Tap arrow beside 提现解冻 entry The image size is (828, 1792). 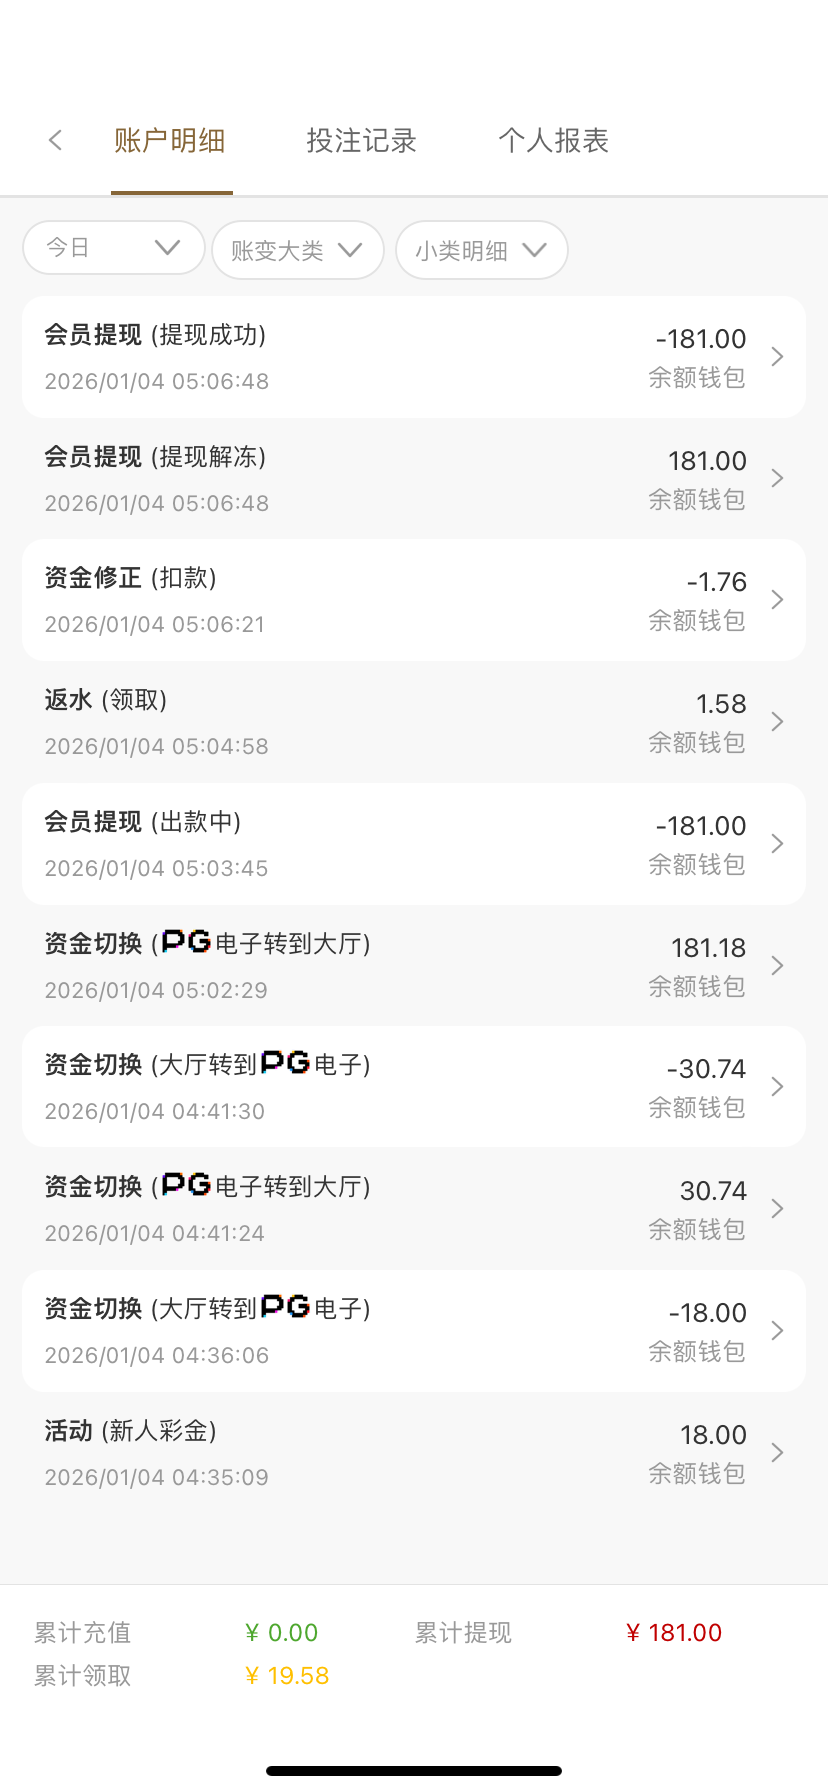(x=777, y=479)
